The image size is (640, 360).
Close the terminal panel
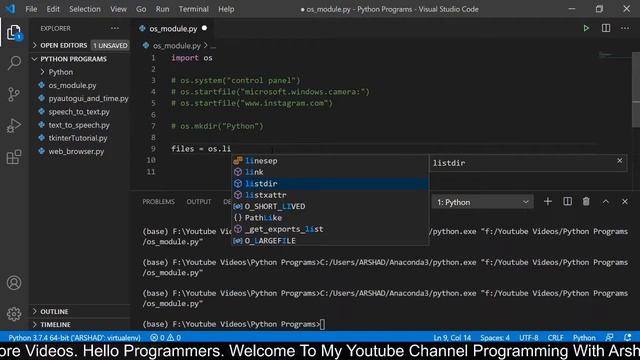pos(625,202)
